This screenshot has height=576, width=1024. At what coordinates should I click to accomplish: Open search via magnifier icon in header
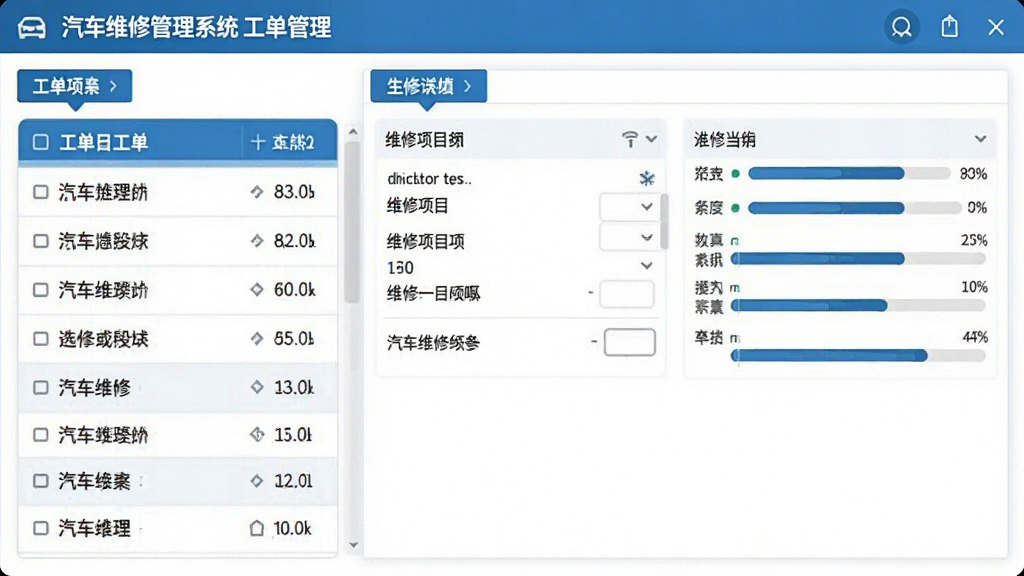point(902,27)
